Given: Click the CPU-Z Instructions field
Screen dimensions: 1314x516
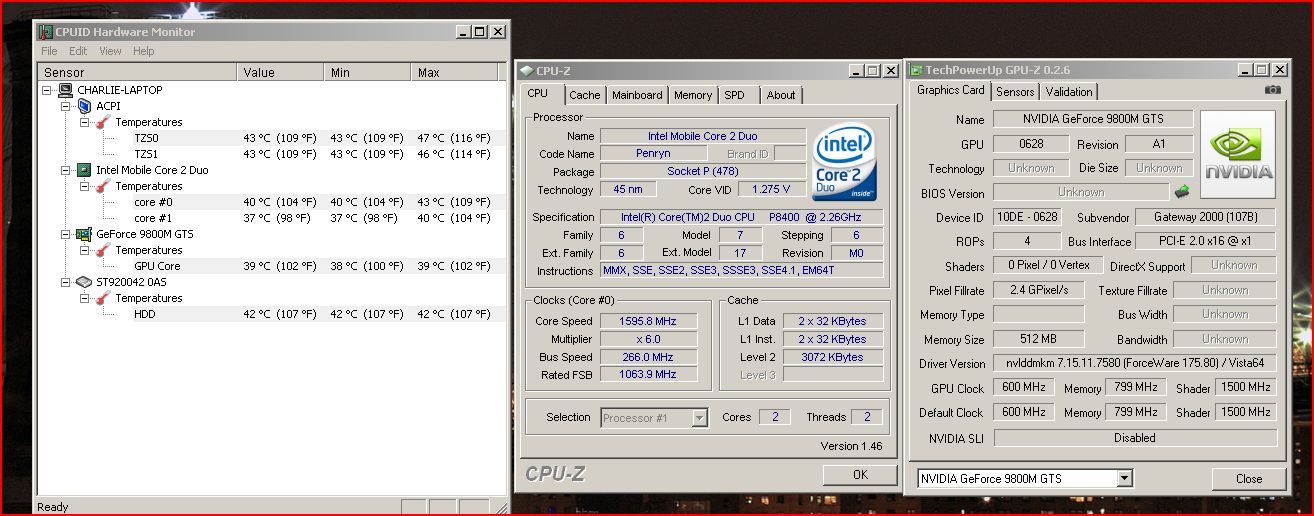Looking at the screenshot, I should click(x=741, y=271).
